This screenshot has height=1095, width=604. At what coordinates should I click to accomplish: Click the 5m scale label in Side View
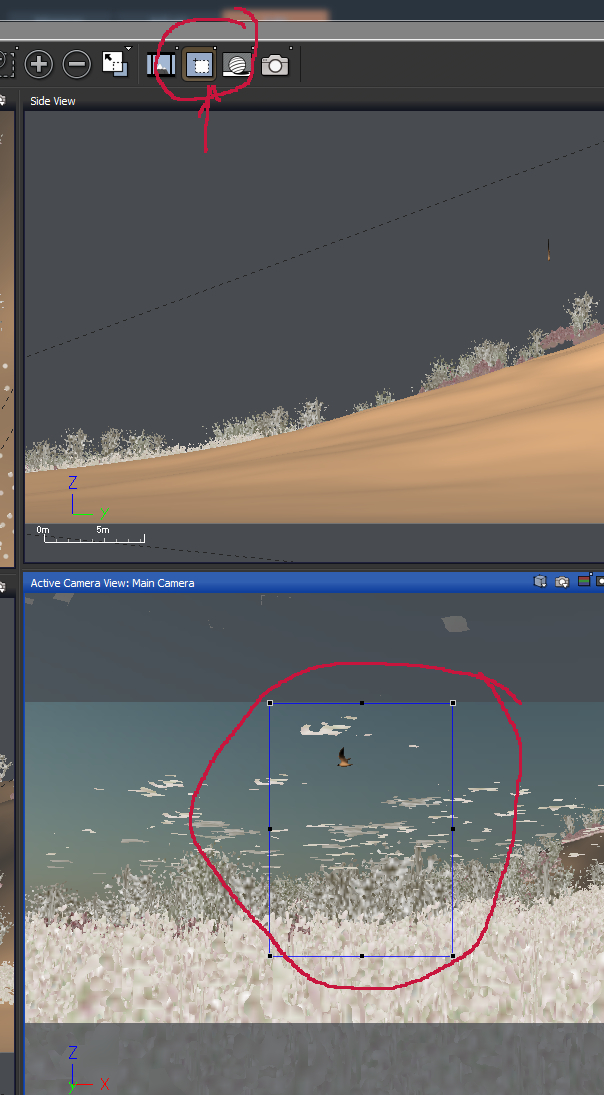[103, 530]
